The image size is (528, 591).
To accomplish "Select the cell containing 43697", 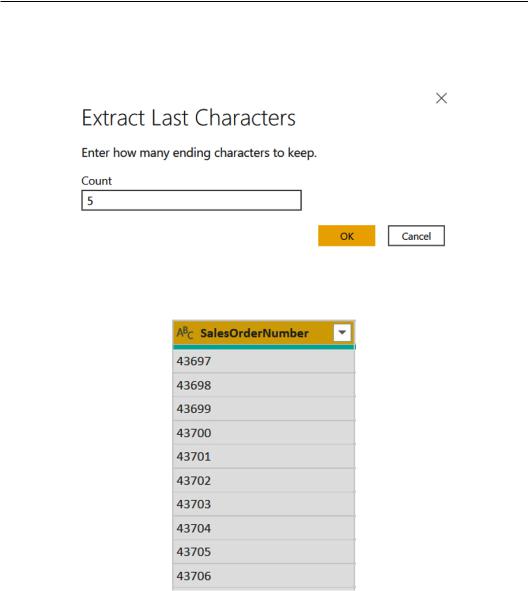I will point(264,361).
